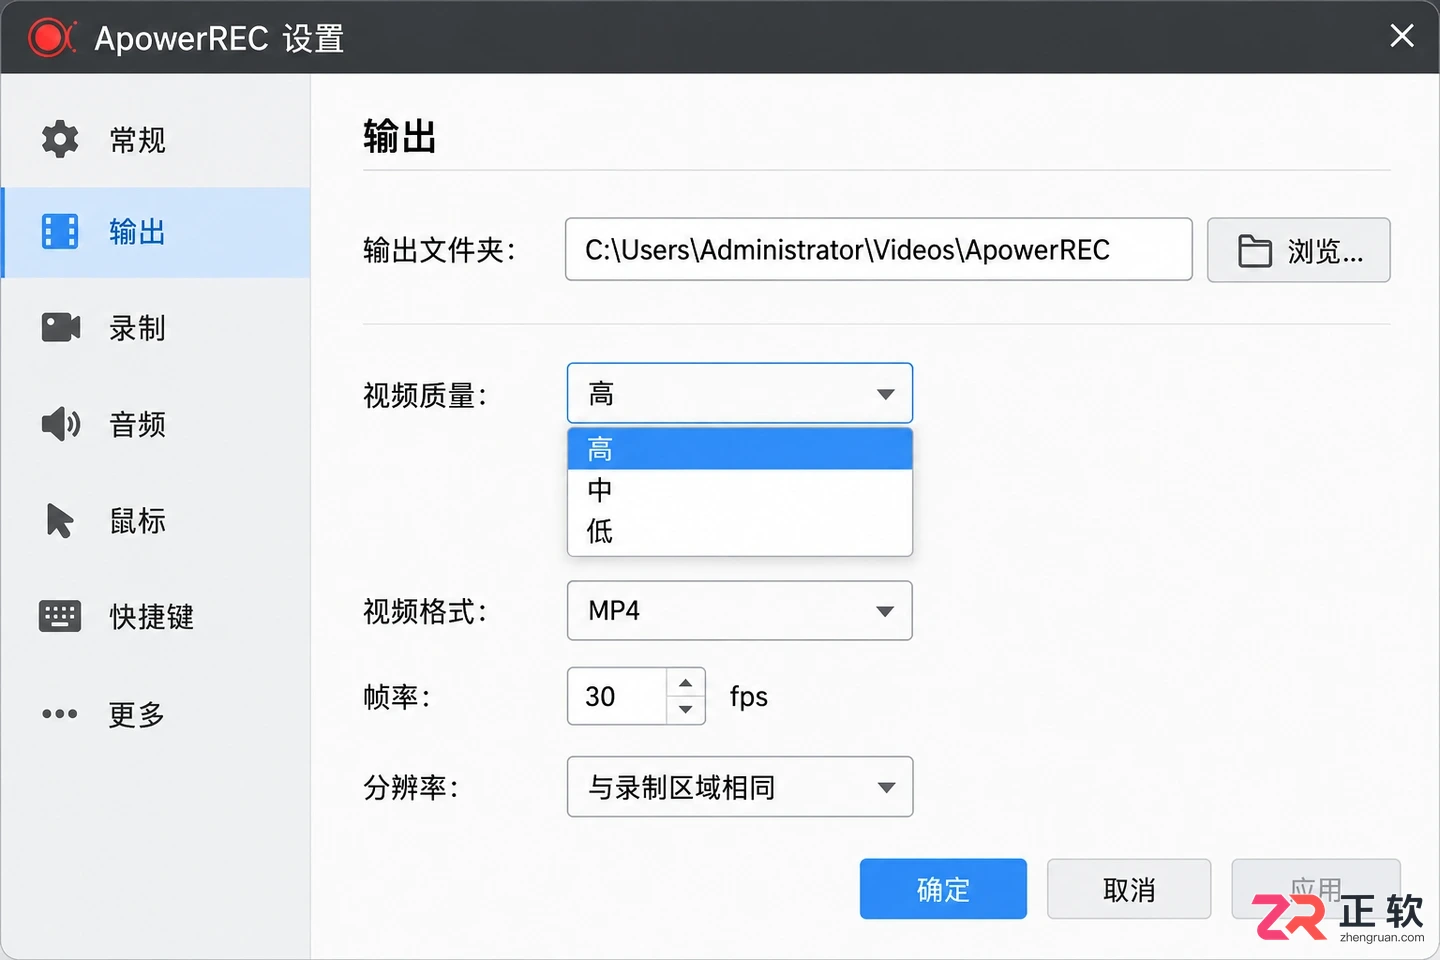This screenshot has height=960, width=1440.
Task: Click the ApowerREC logo in title bar
Action: coord(51,38)
